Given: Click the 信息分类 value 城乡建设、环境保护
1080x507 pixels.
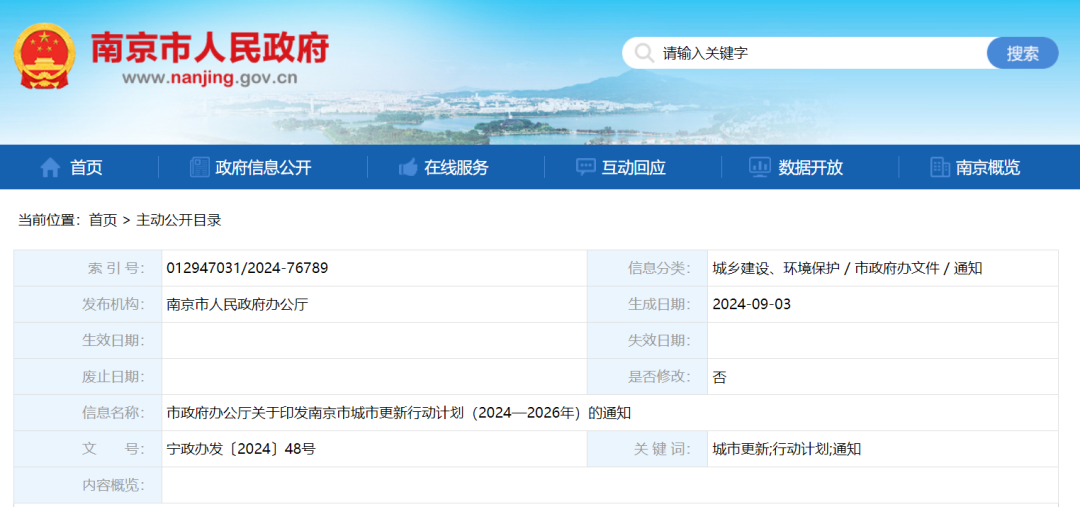Looking at the screenshot, I should pyautogui.click(x=776, y=268).
